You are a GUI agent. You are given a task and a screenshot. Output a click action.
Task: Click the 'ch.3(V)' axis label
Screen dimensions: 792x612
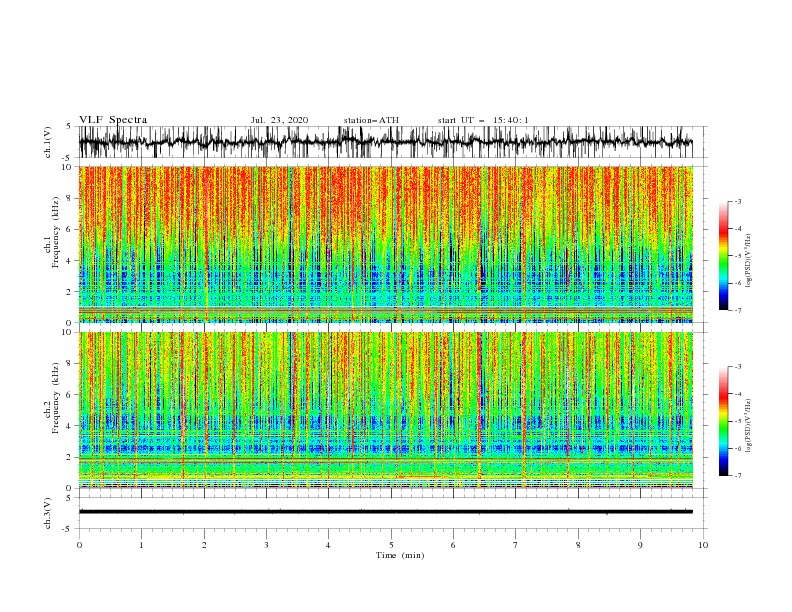click(x=48, y=513)
